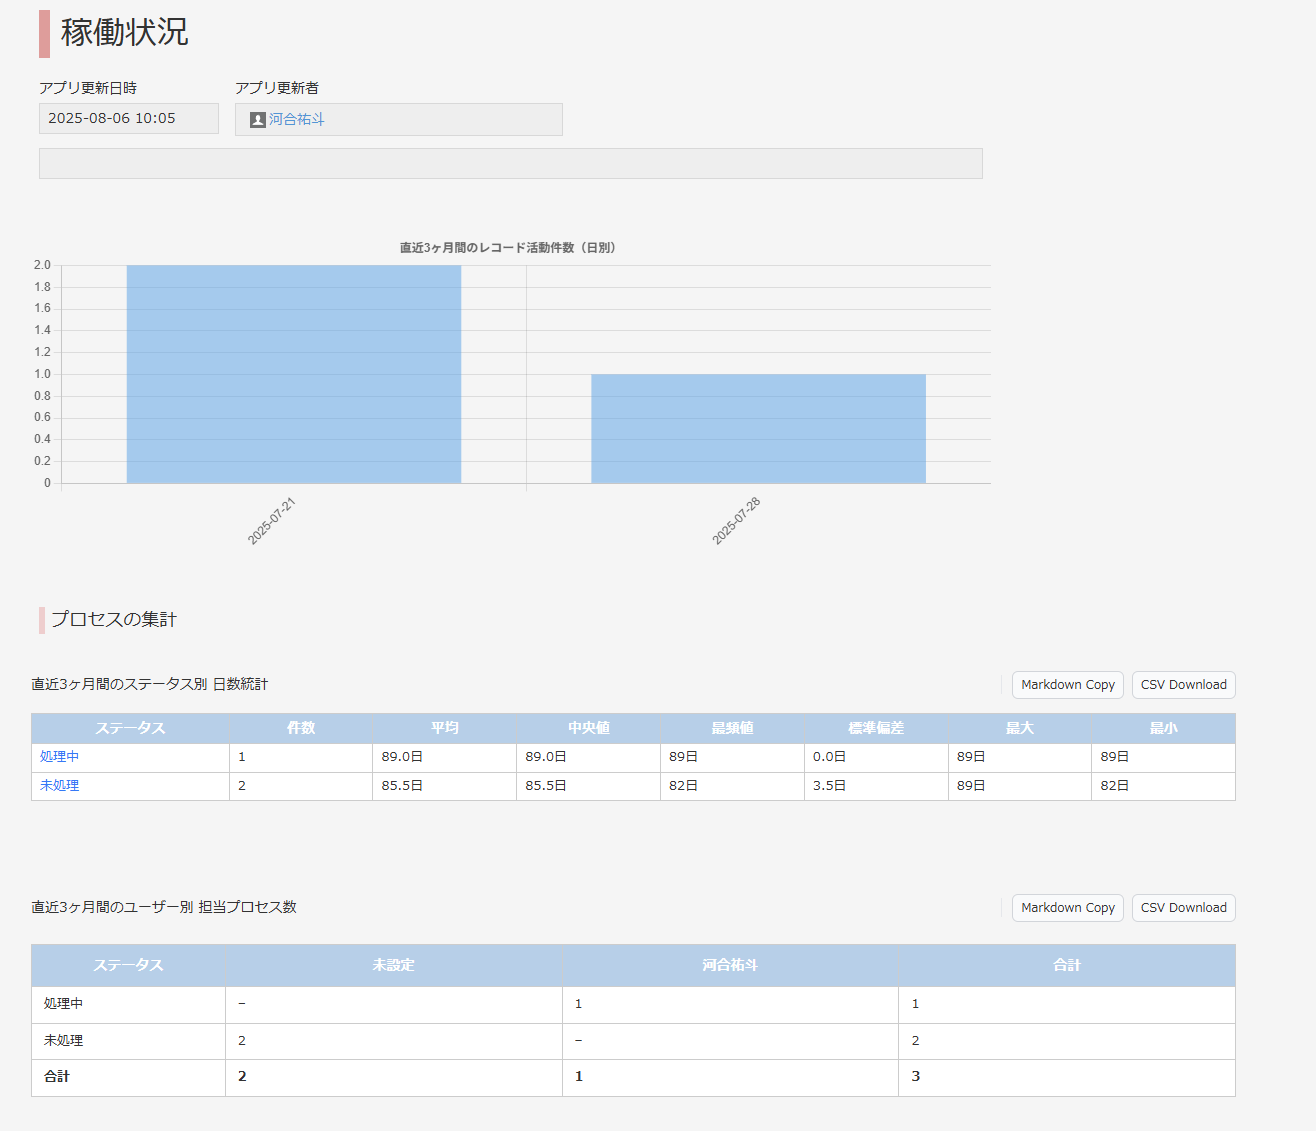Image resolution: width=1316 pixels, height=1131 pixels.
Task: Open the 河合祐斗 updater profile link
Action: tap(297, 119)
